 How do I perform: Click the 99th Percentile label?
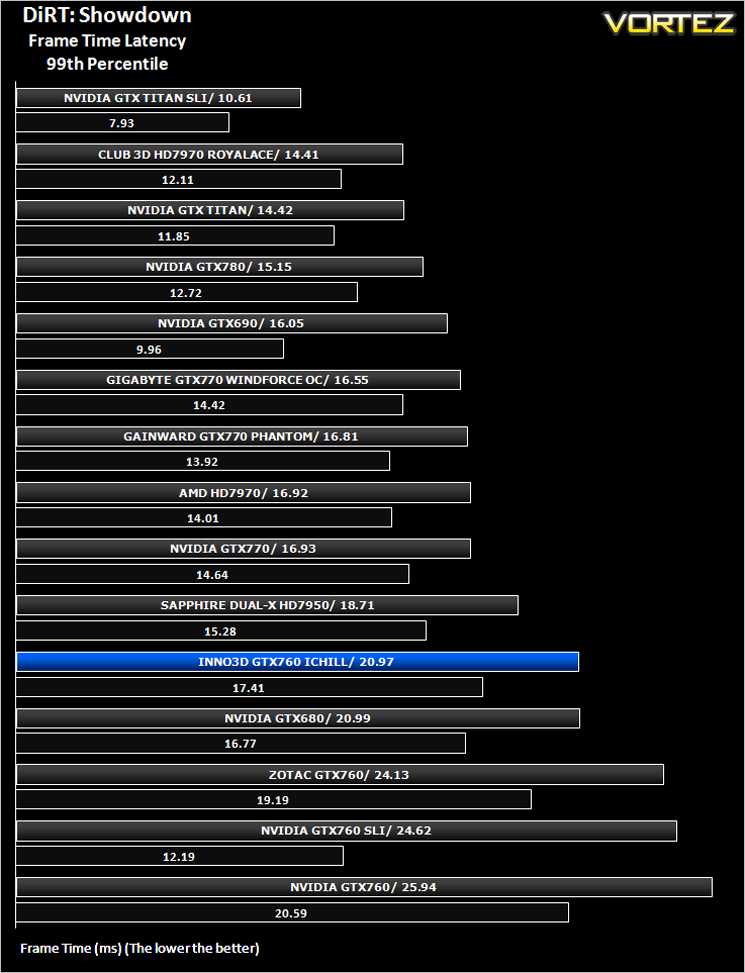click(107, 64)
